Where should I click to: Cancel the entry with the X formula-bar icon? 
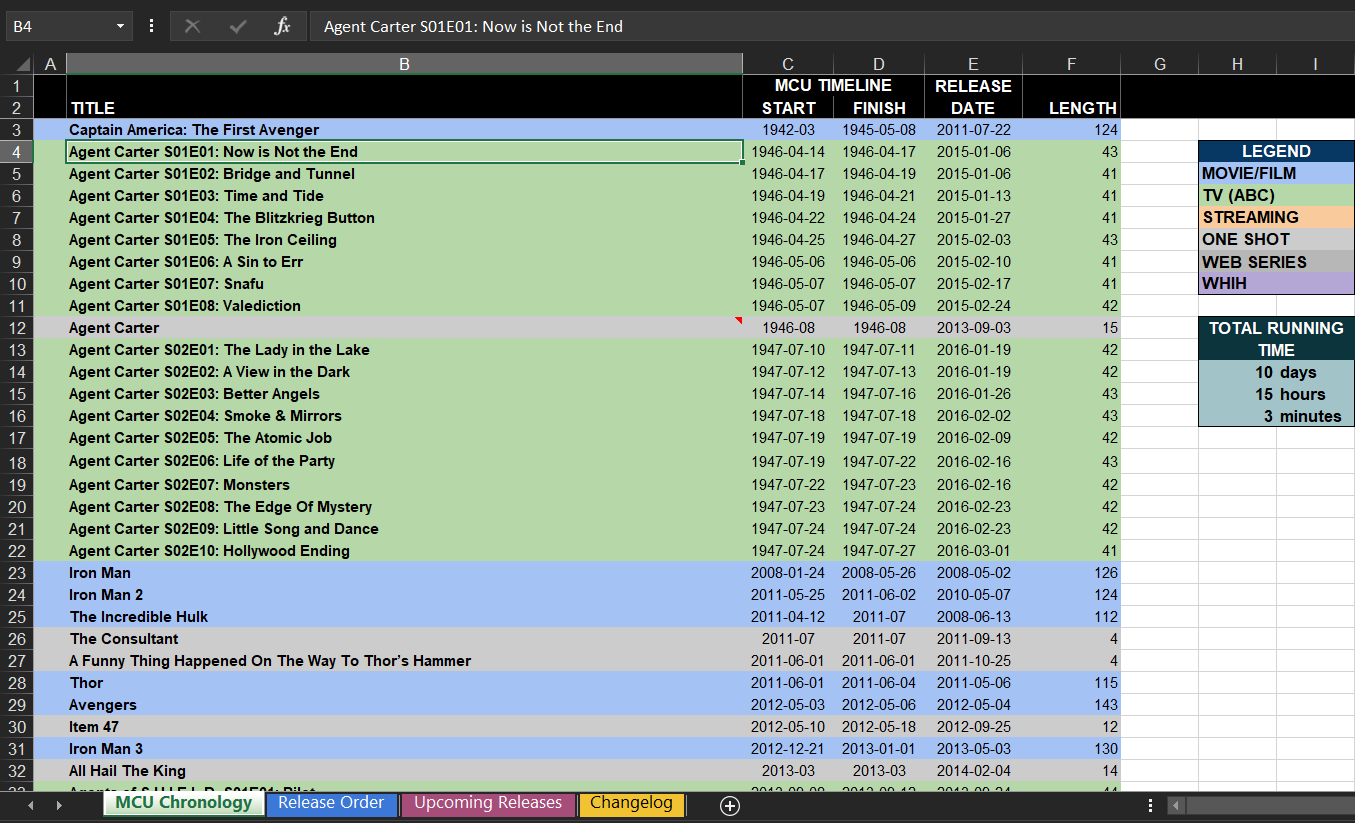click(x=192, y=26)
